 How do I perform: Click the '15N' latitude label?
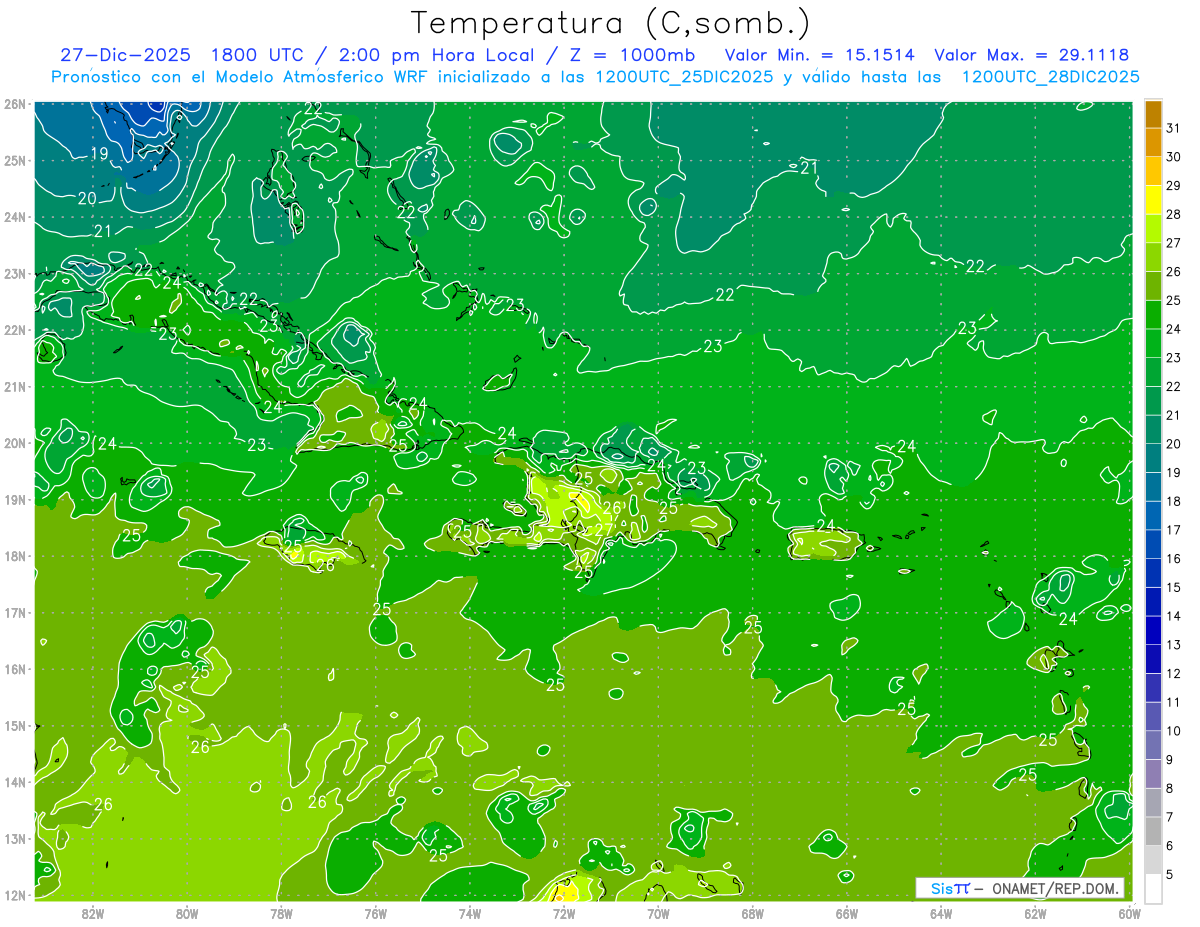point(14,725)
